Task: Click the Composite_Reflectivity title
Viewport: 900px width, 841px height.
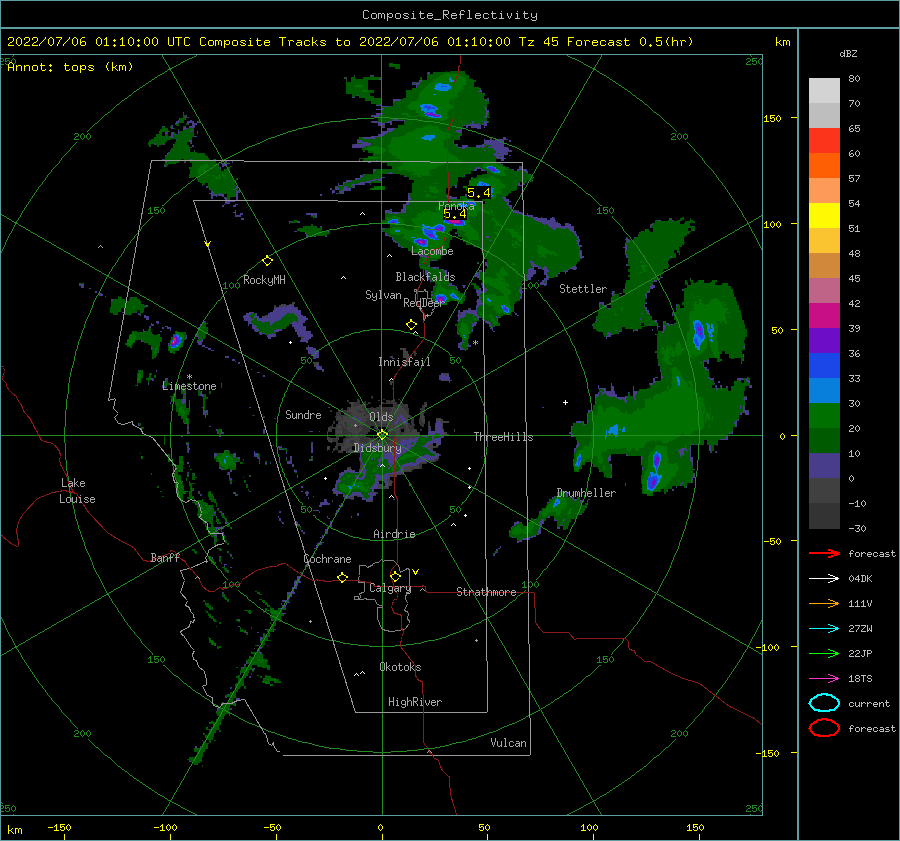Action: coord(449,15)
